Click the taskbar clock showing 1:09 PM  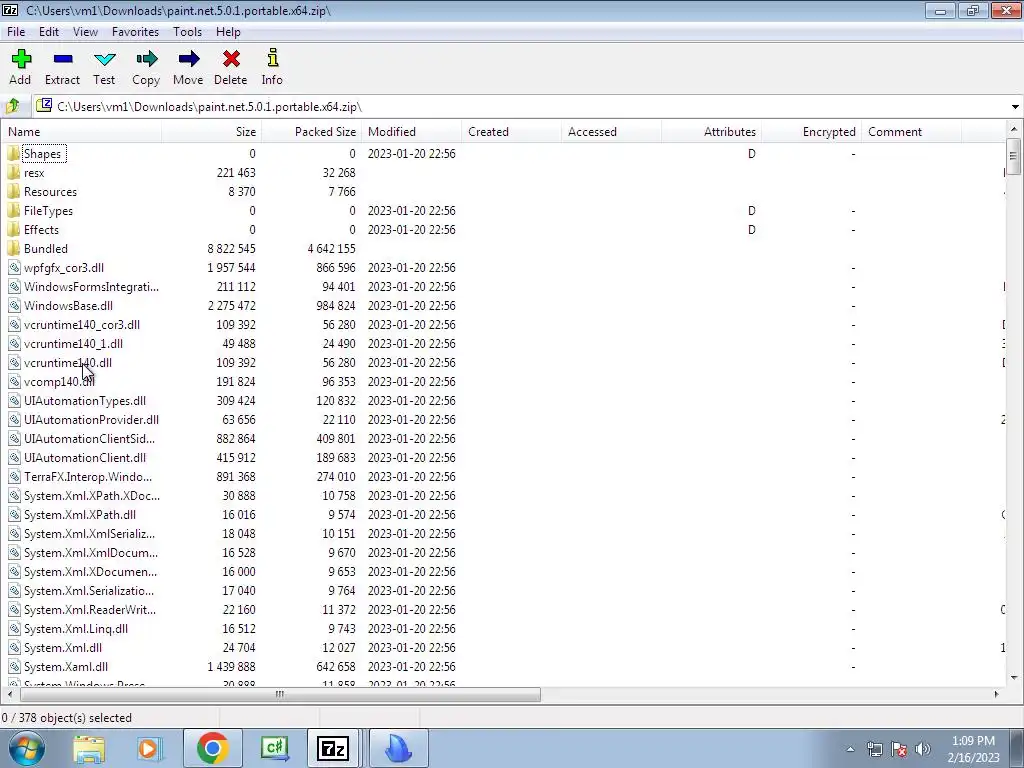point(973,749)
